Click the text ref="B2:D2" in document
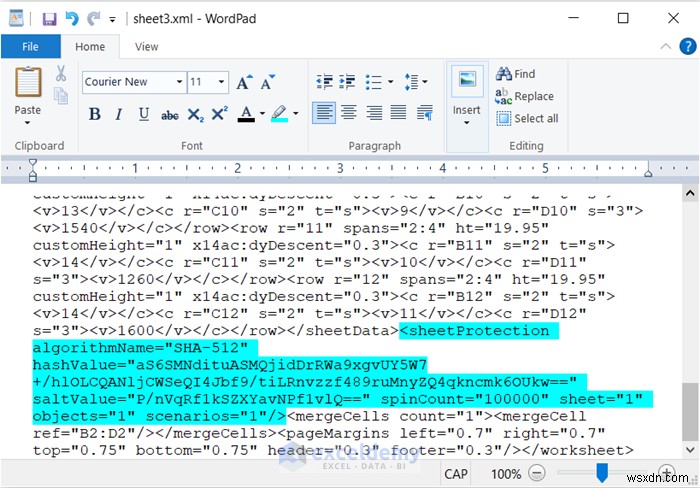The image size is (700, 488). click(85, 433)
